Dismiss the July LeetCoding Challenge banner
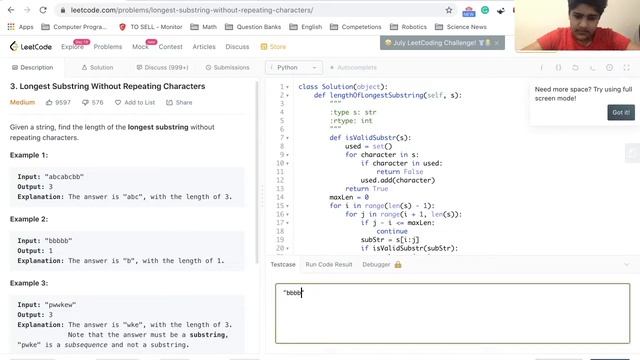 pyautogui.click(x=497, y=43)
